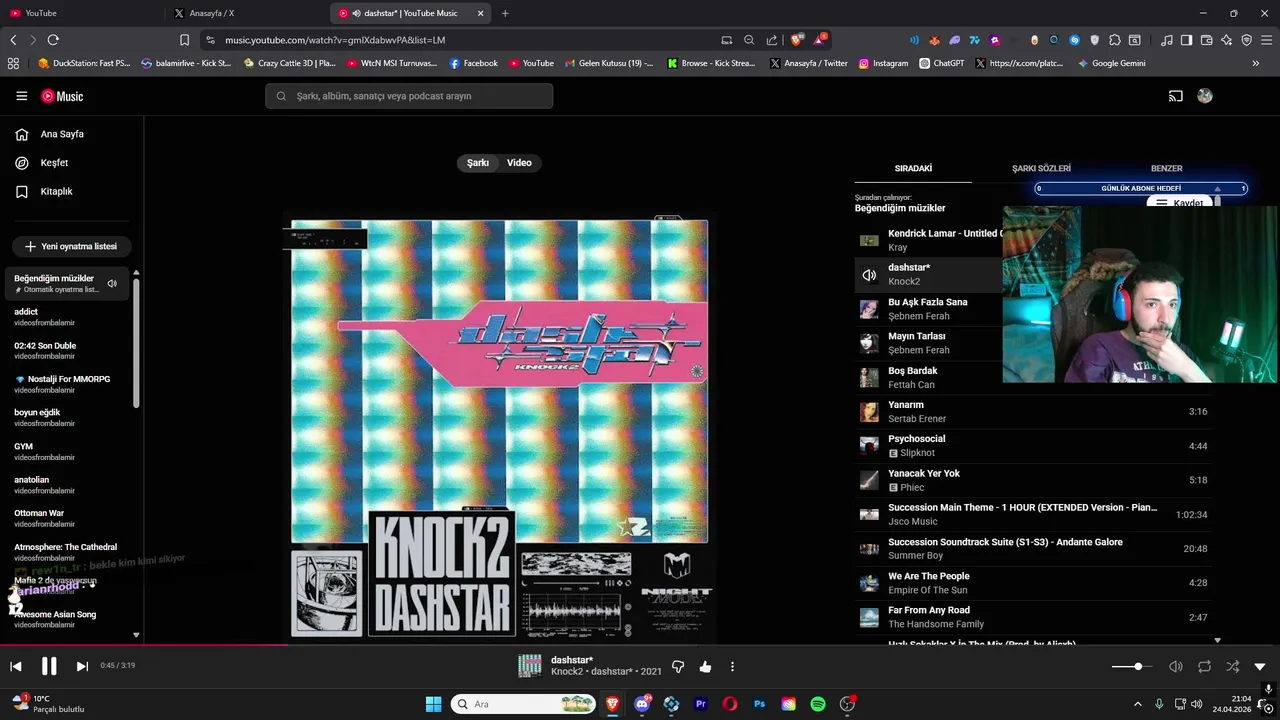This screenshot has width=1280, height=720.
Task: Open Beğendiğim müzikler playlist in sidebar
Action: coord(66,283)
